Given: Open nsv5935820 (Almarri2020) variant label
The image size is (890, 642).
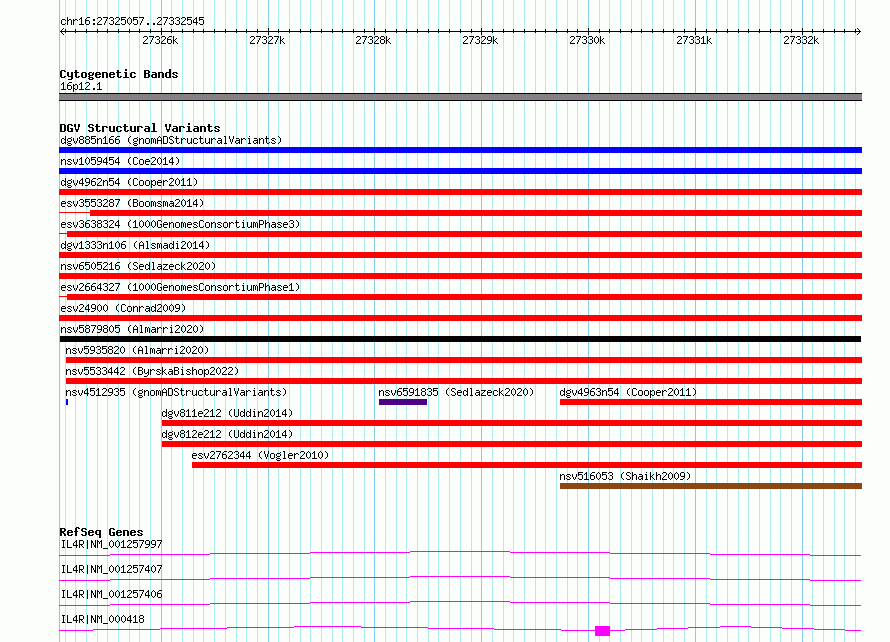Looking at the screenshot, I should point(137,350).
